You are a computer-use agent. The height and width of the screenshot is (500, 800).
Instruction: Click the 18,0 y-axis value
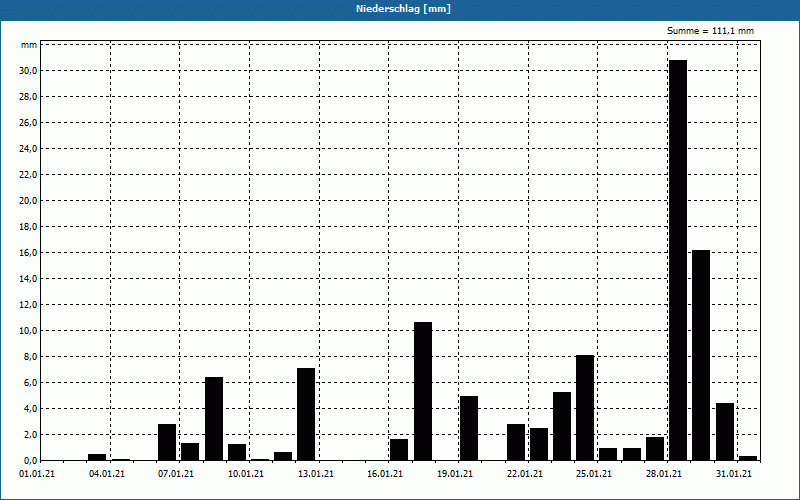point(28,227)
